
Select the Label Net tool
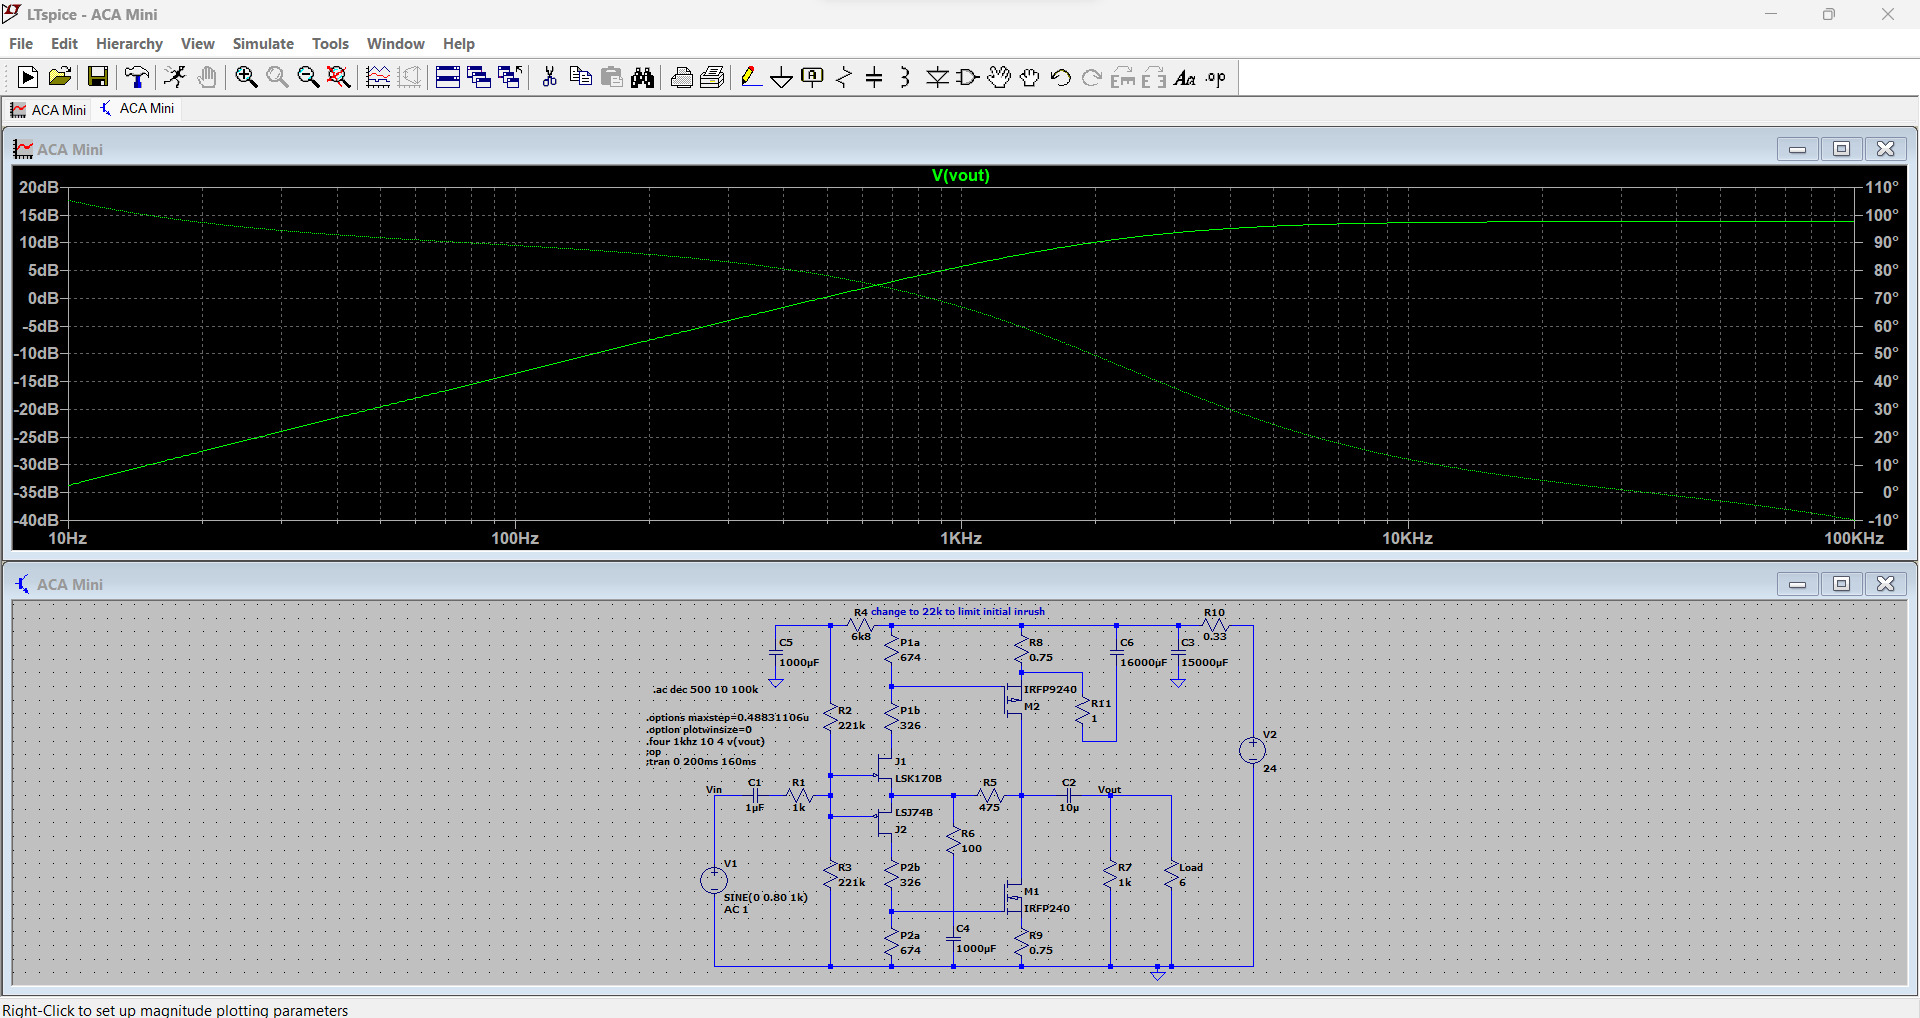coord(813,78)
